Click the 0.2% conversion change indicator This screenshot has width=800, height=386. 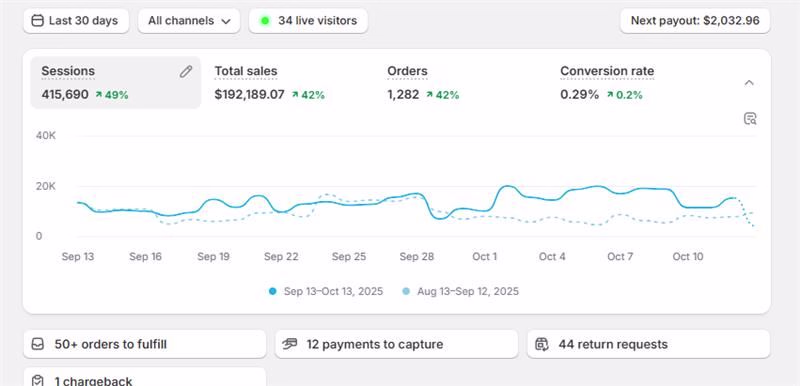click(x=624, y=95)
